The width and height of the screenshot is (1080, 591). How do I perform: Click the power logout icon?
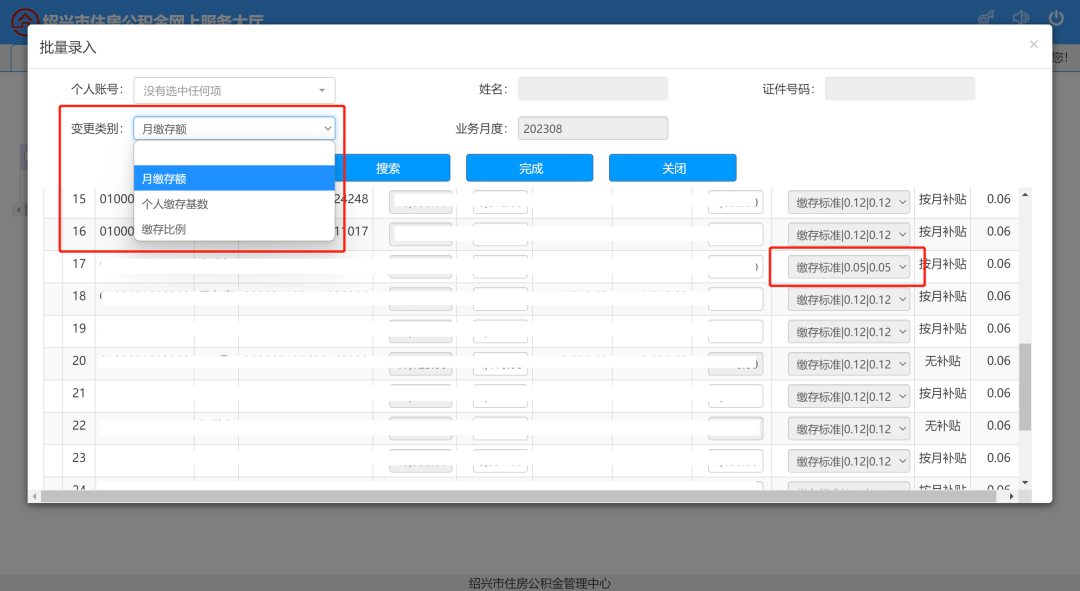point(1056,17)
